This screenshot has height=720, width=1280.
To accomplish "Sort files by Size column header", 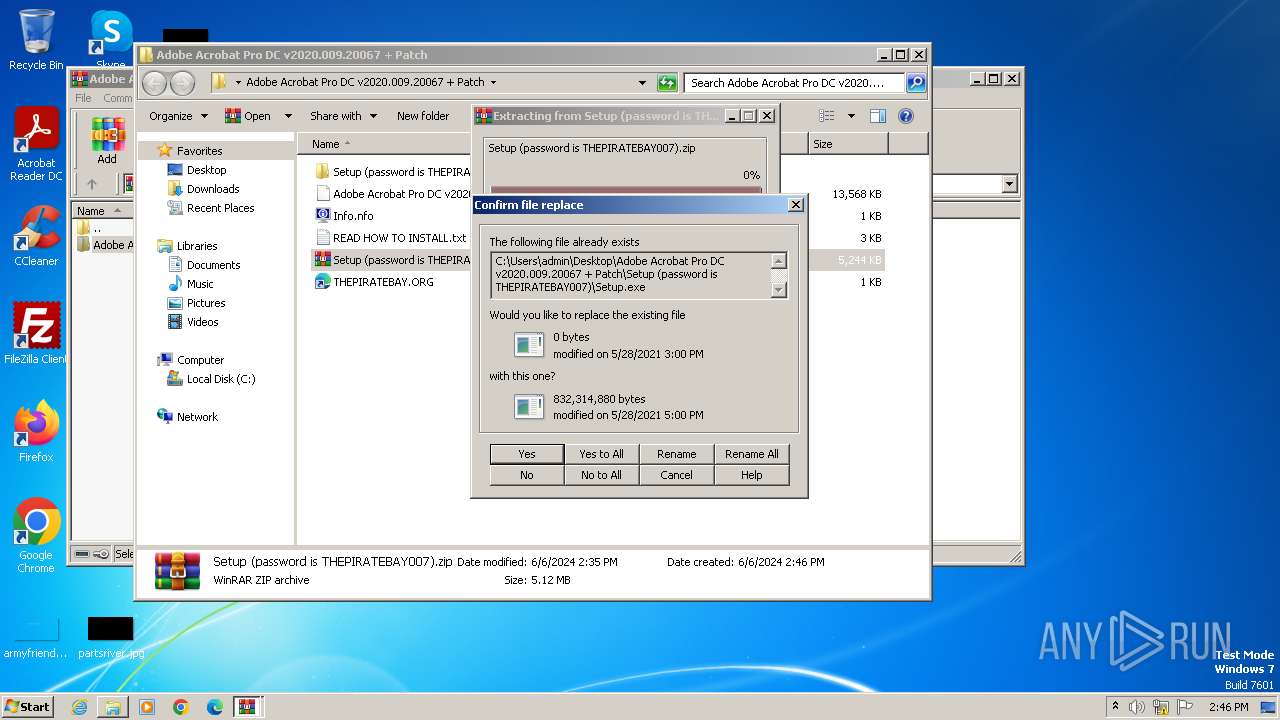I will 846,144.
